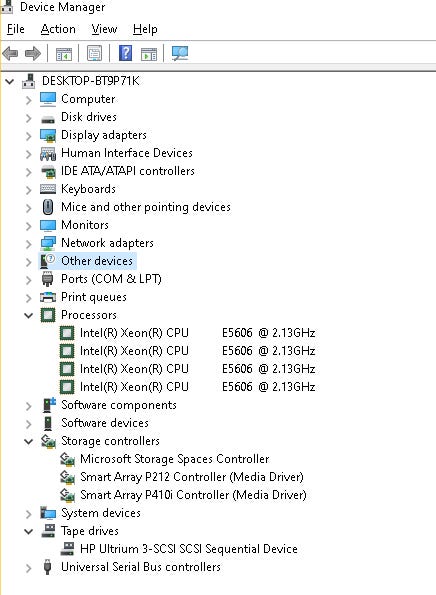Click the Back arrow toolbar icon
Image resolution: width=436 pixels, height=595 pixels.
coord(10,54)
